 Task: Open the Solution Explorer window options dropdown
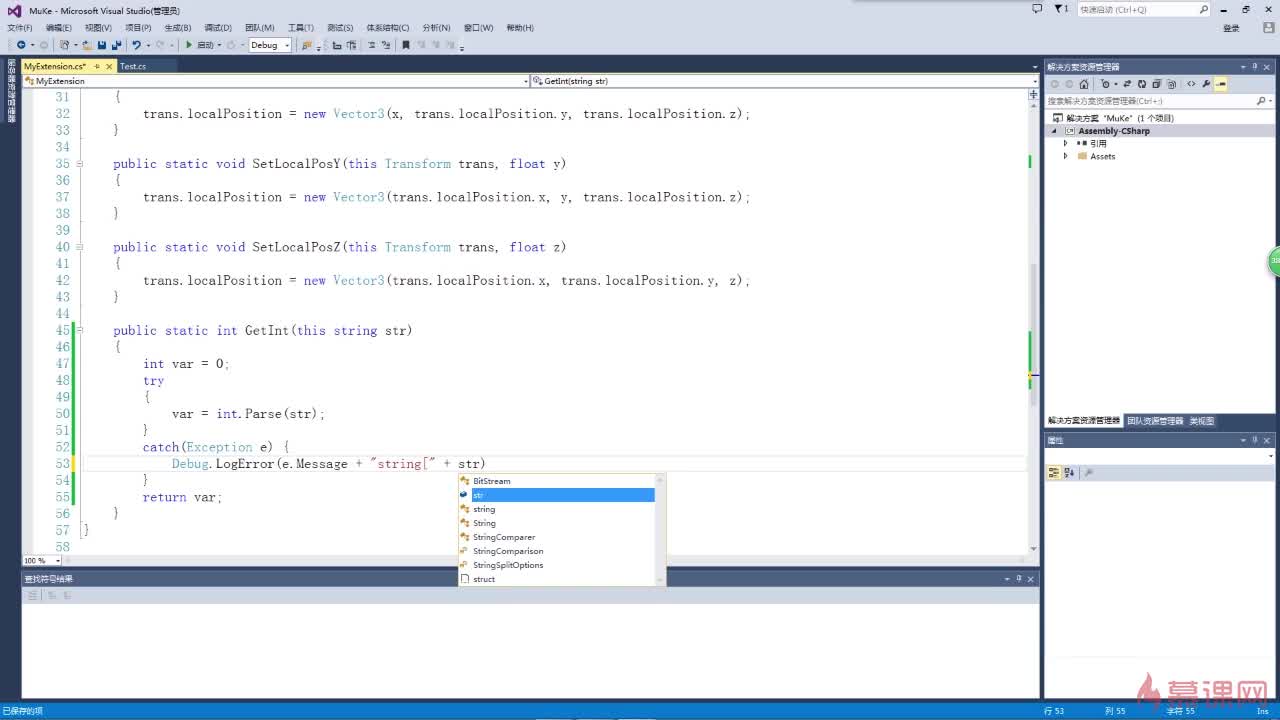click(1243, 67)
